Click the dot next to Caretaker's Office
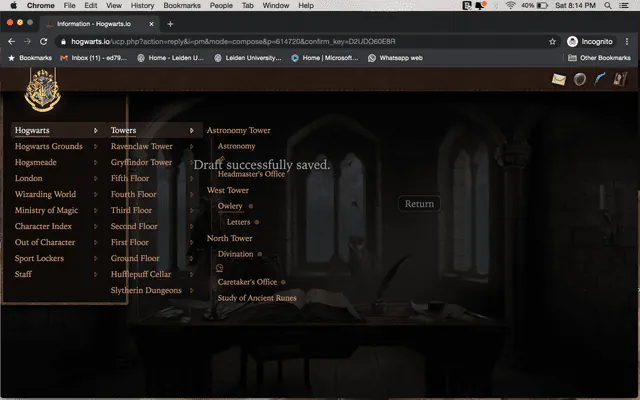 click(283, 282)
